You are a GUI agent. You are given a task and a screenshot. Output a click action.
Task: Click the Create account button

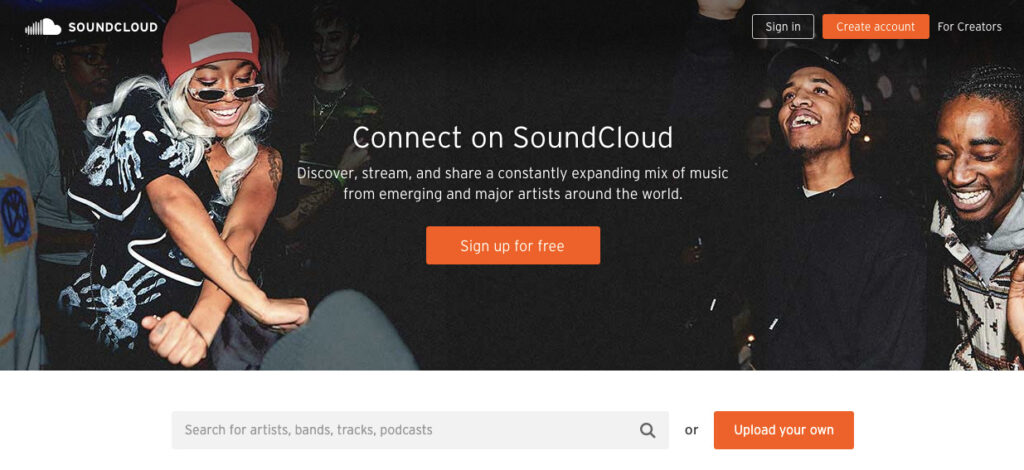coord(876,27)
